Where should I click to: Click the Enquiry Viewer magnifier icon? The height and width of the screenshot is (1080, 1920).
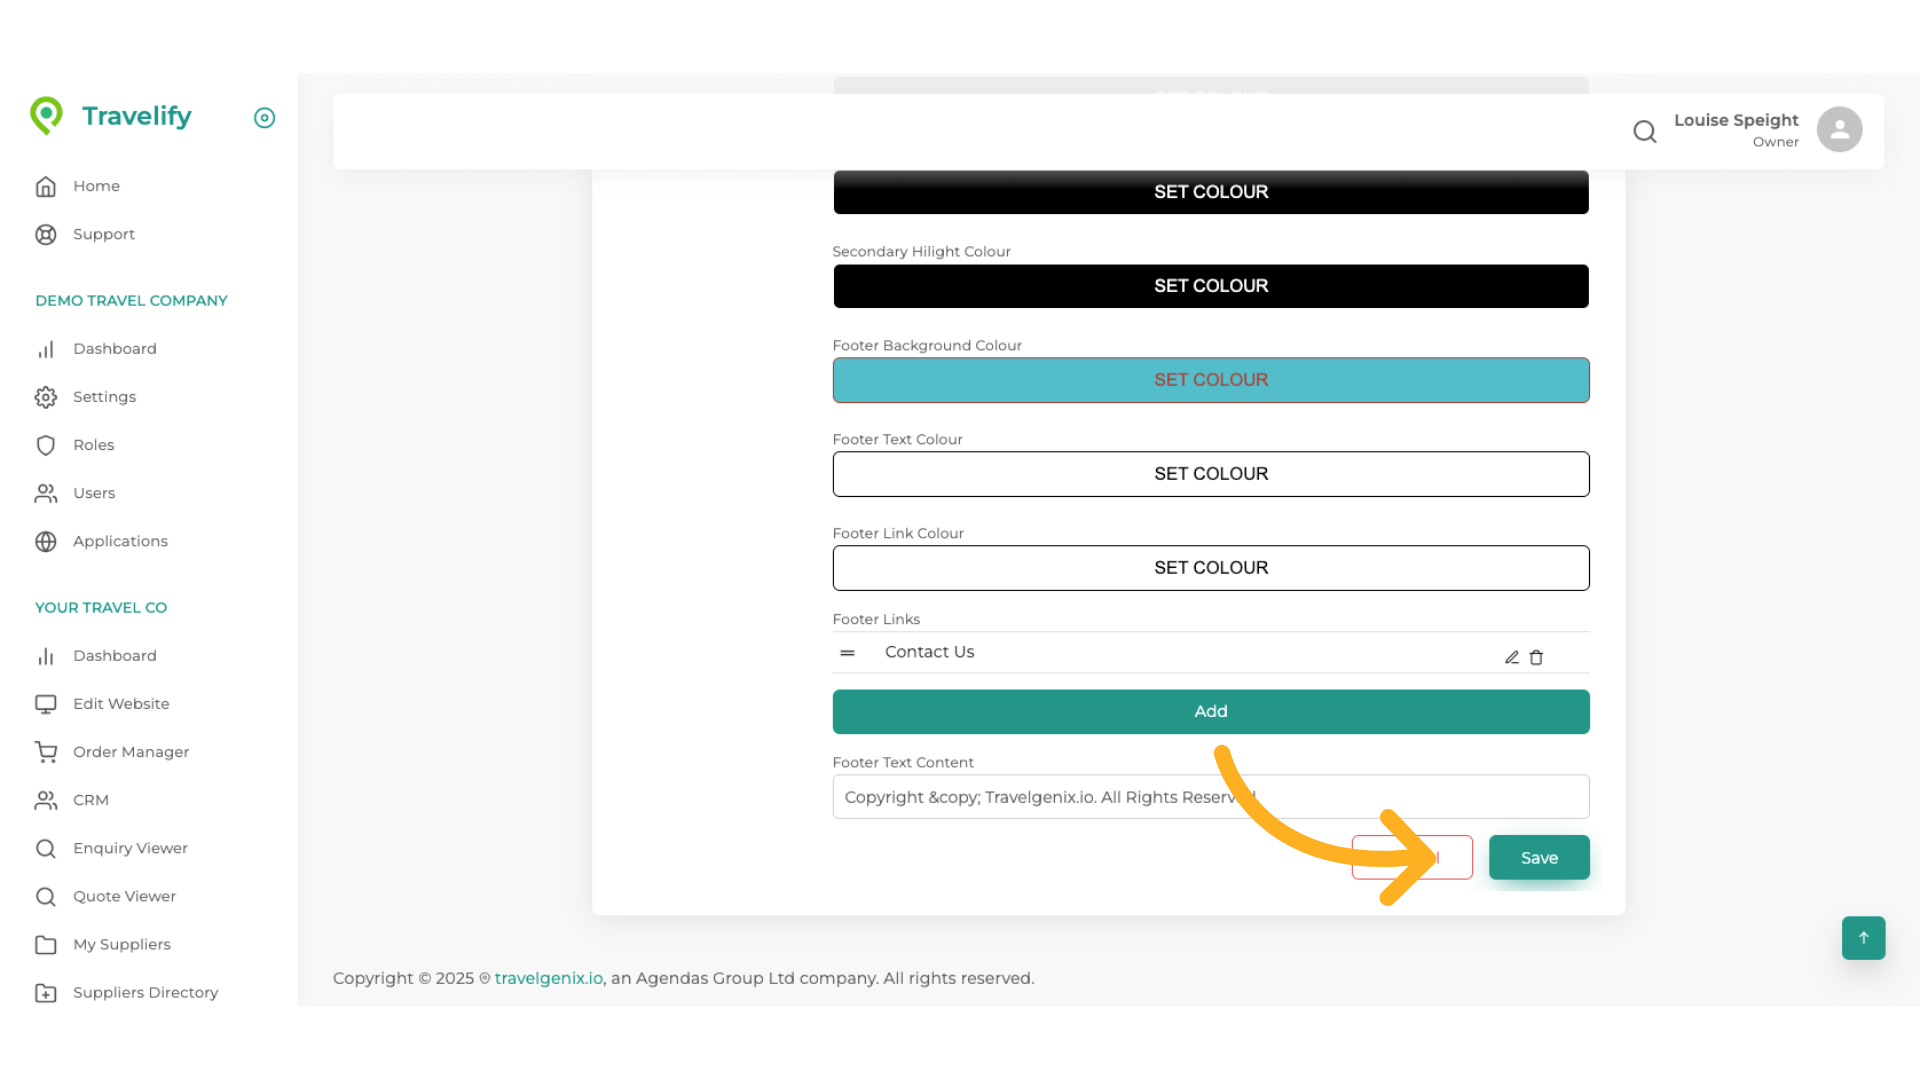click(46, 848)
